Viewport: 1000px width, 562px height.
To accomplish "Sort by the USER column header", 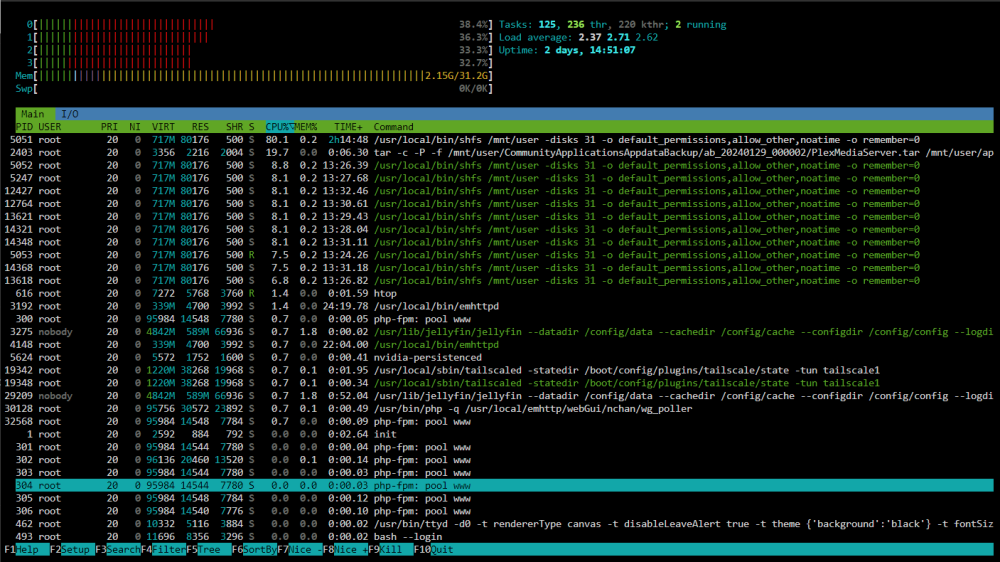I will pos(50,126).
